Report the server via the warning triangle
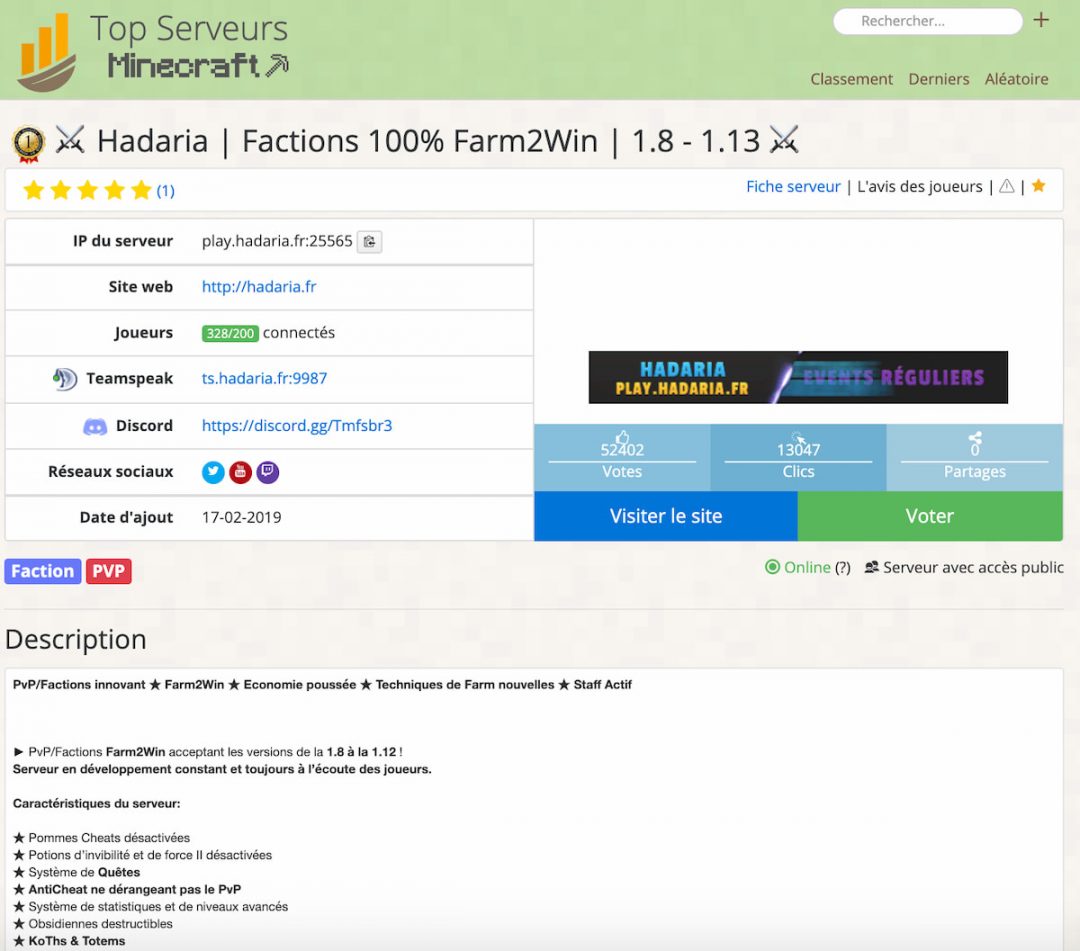This screenshot has height=951, width=1080. (1006, 187)
